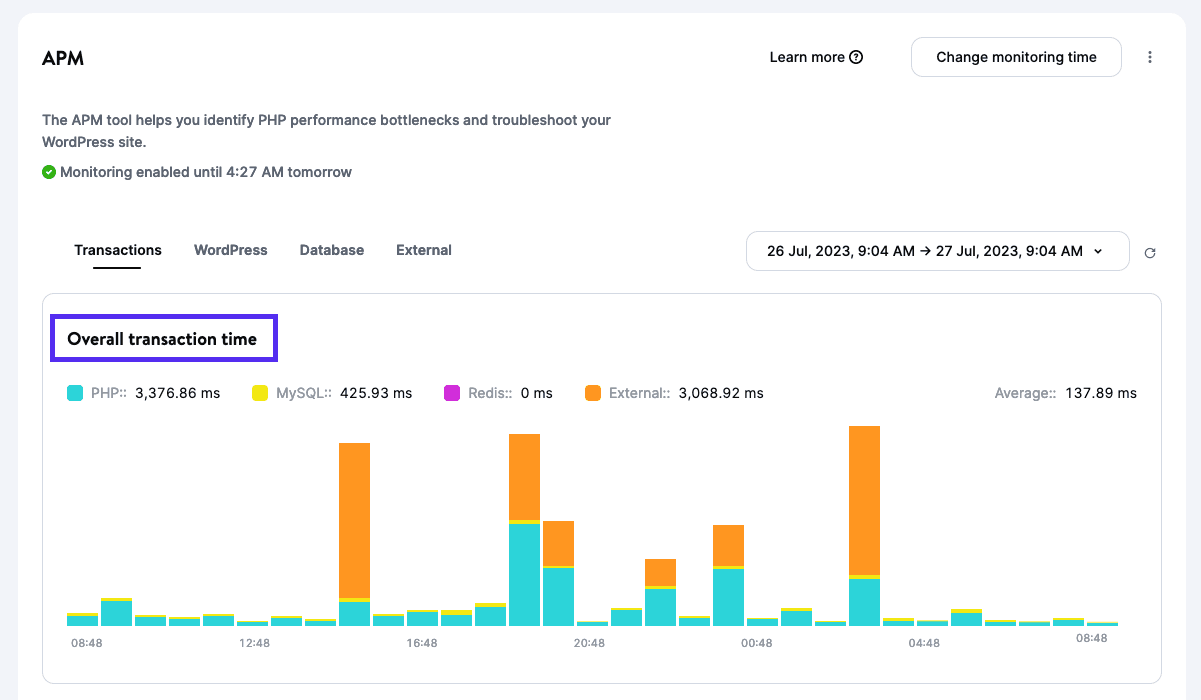1201x700 pixels.
Task: Click the refresh icon beside the date range
Action: 1150,253
